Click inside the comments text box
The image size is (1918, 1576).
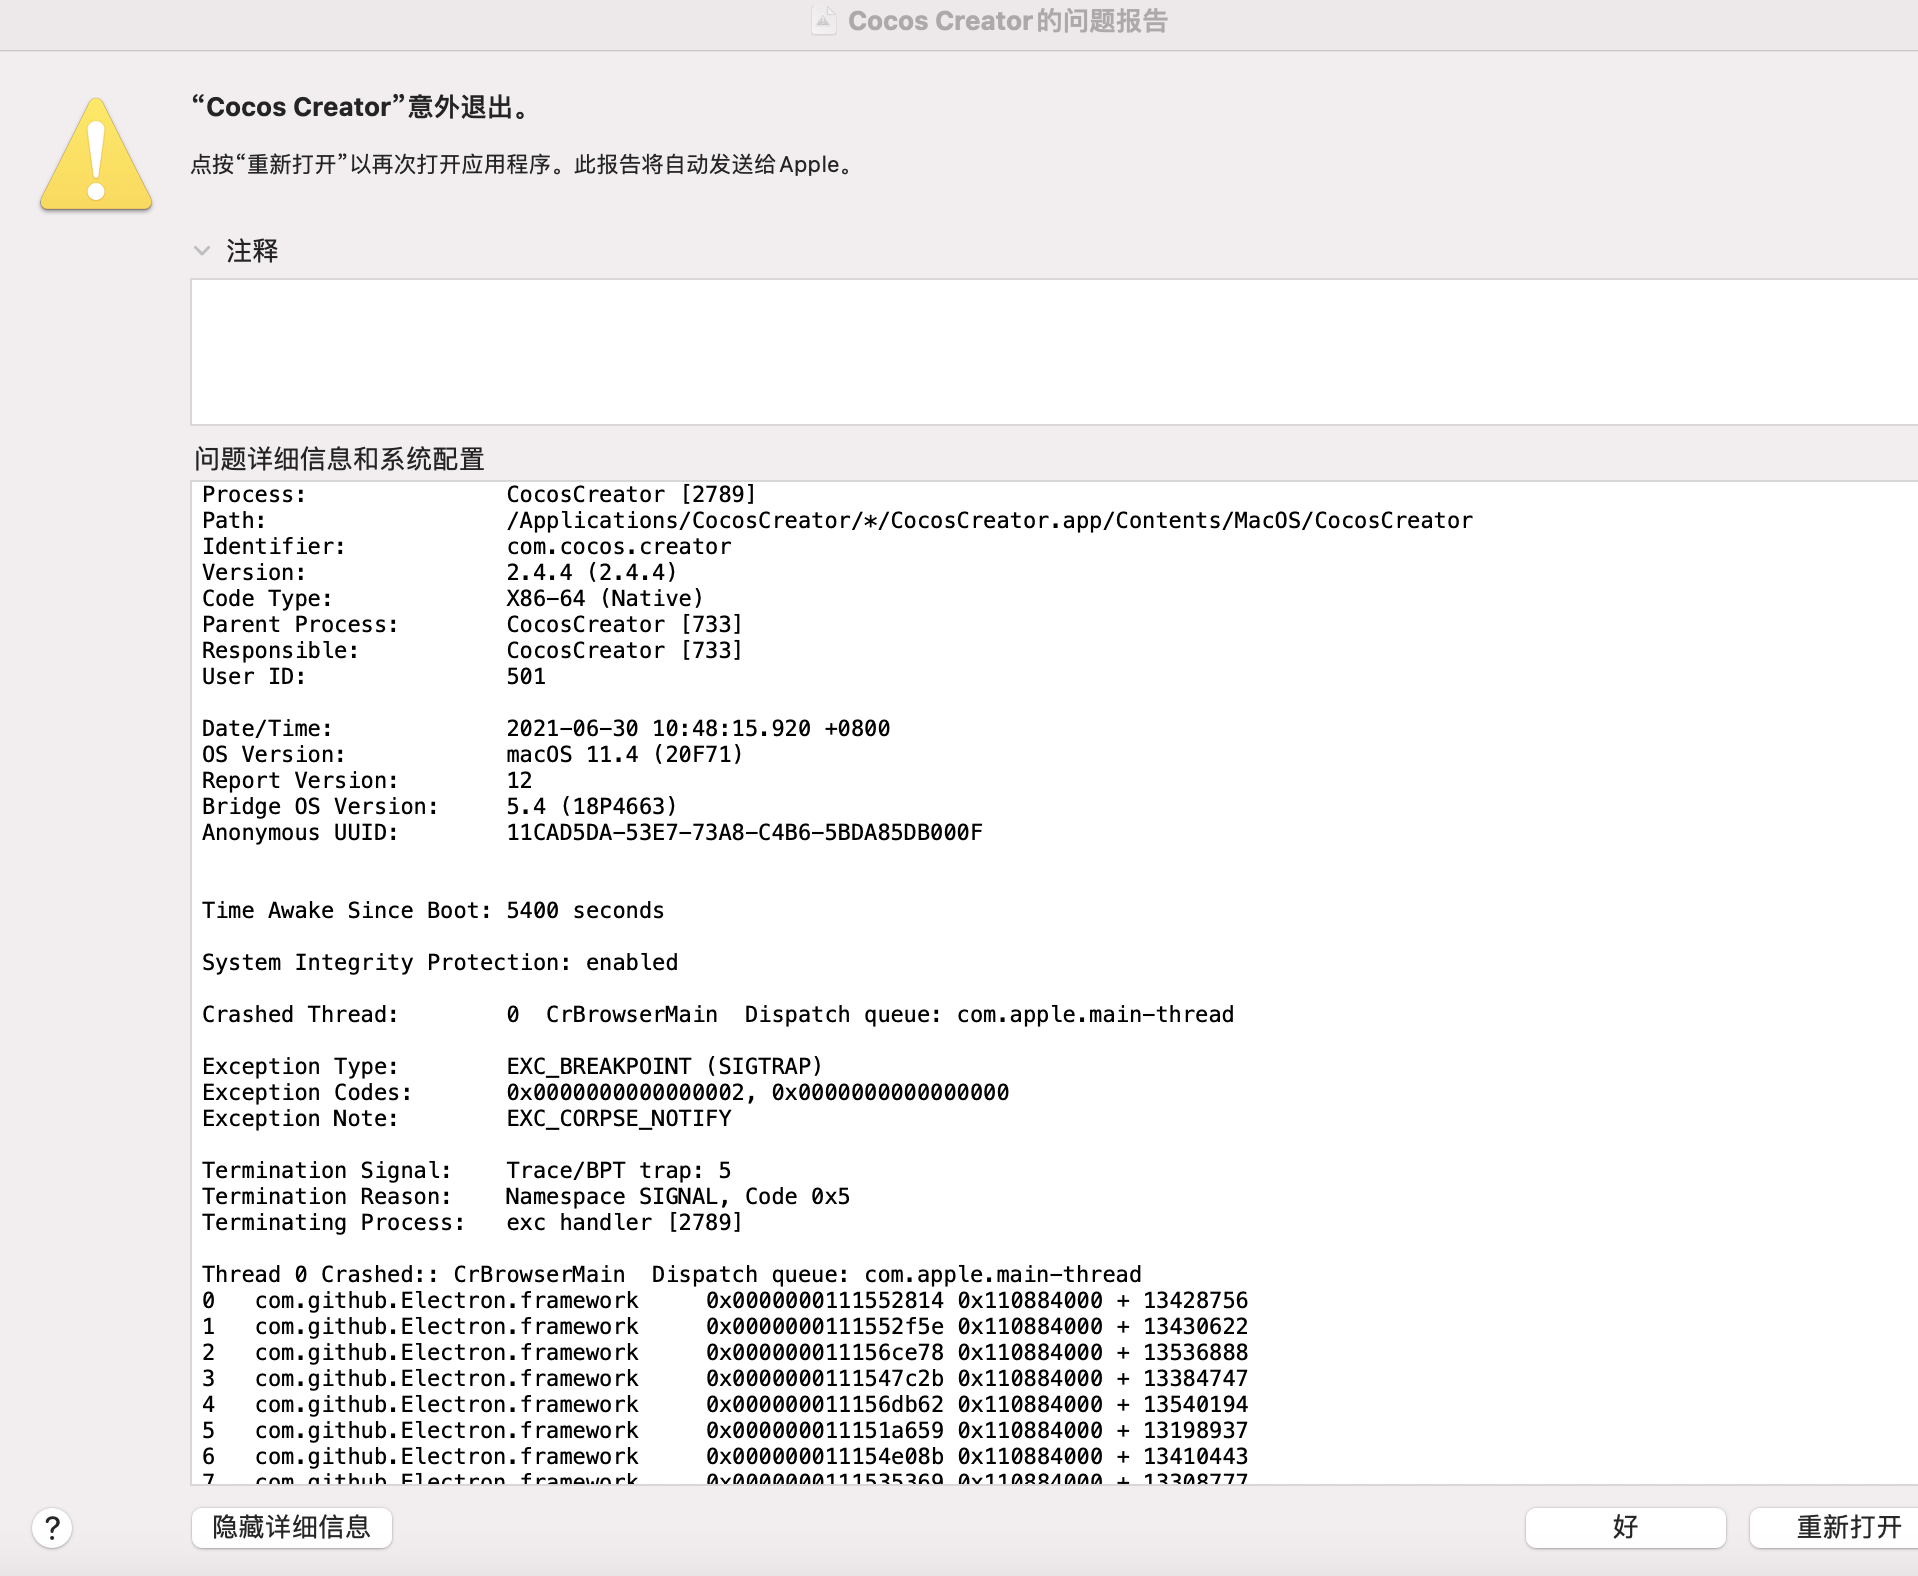(1054, 352)
